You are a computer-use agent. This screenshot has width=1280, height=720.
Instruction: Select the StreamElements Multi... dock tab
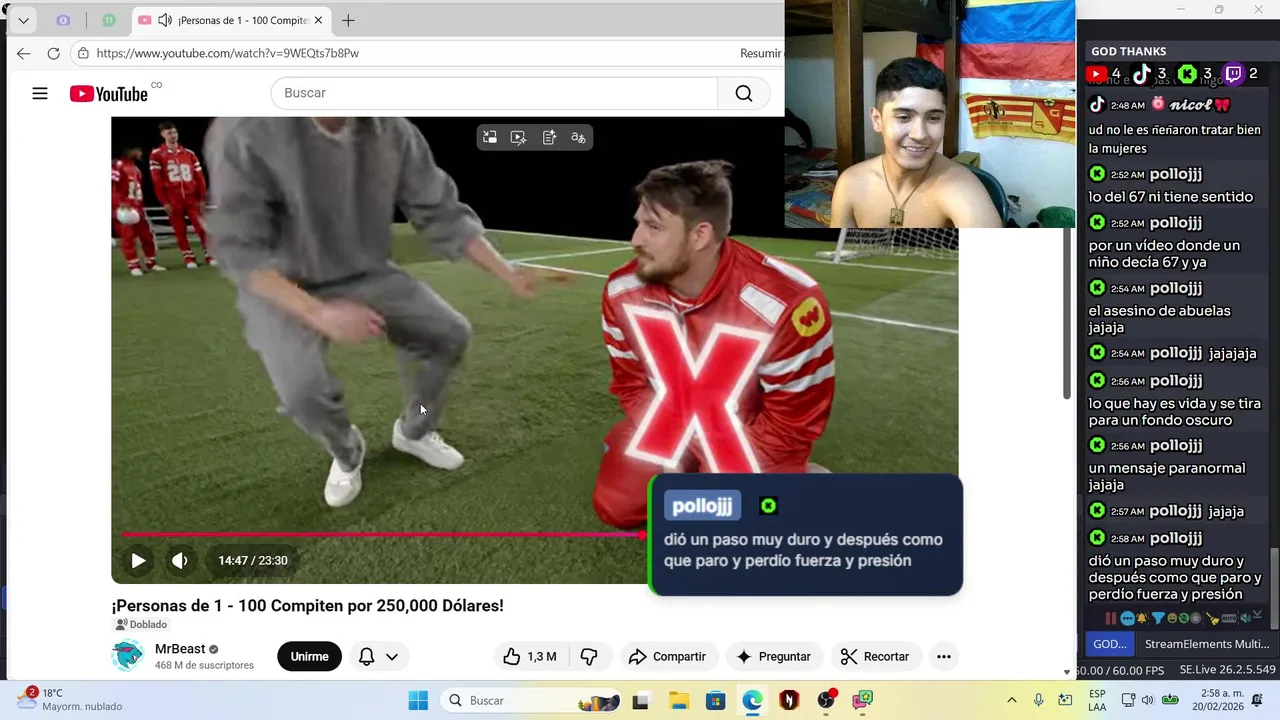pos(1206,644)
